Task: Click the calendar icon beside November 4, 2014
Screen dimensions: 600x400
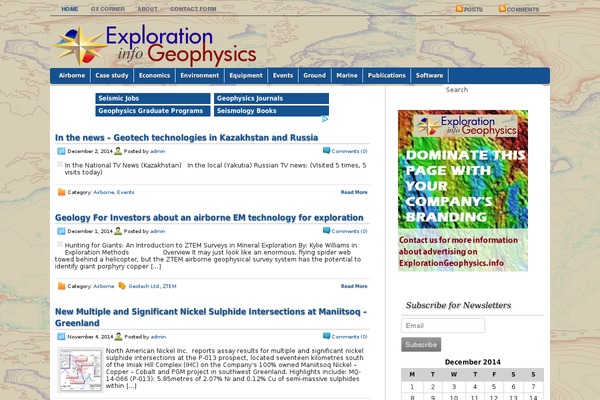Action: point(61,337)
